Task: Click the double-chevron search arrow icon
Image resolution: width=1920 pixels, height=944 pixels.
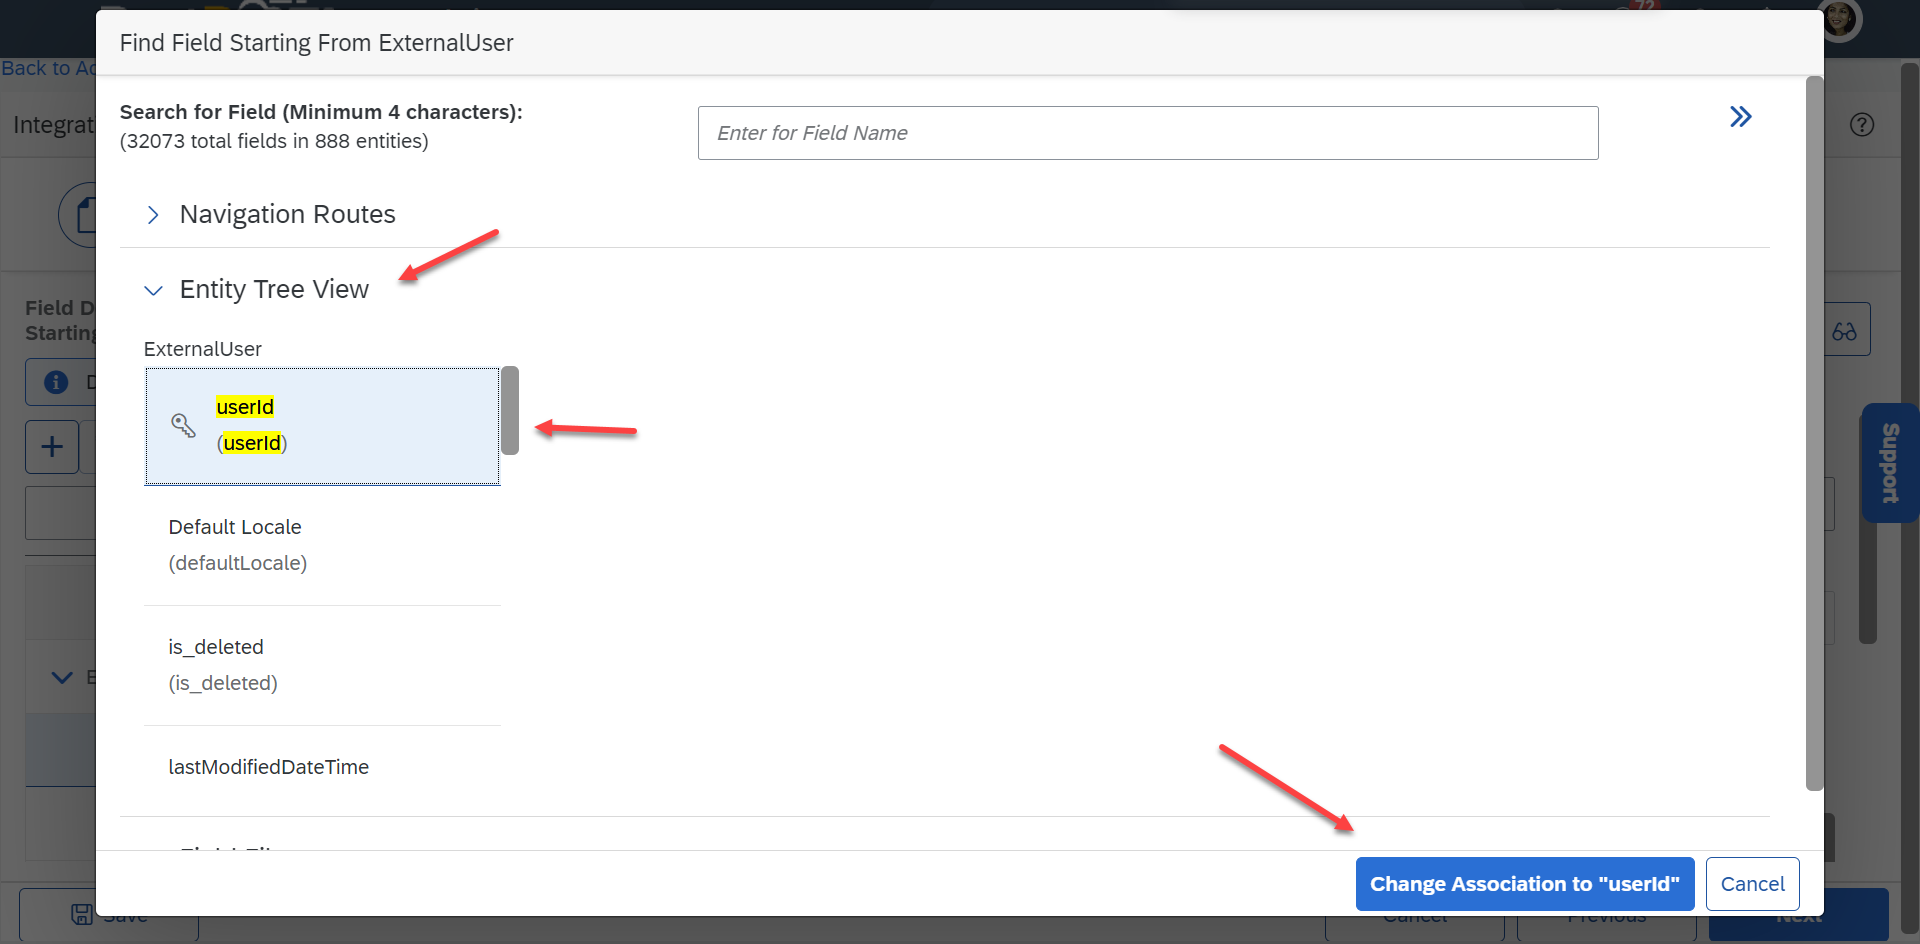Action: click(x=1740, y=117)
